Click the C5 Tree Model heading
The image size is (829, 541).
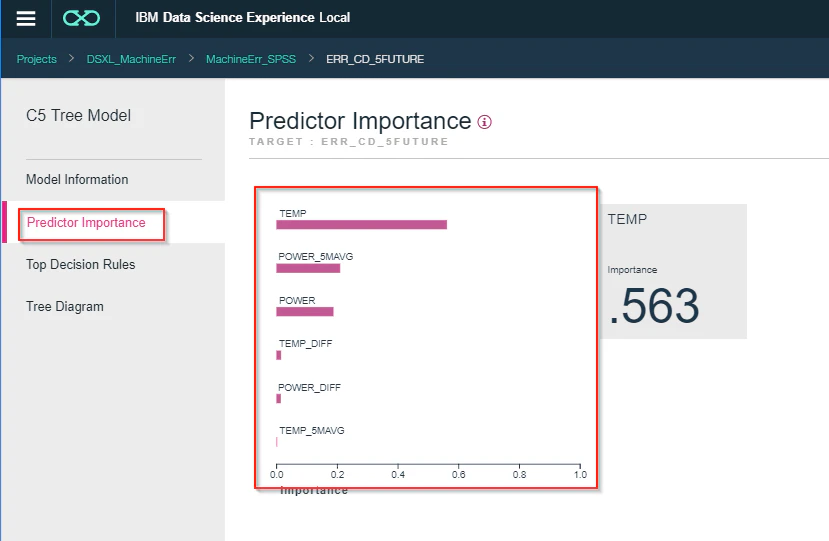click(78, 115)
